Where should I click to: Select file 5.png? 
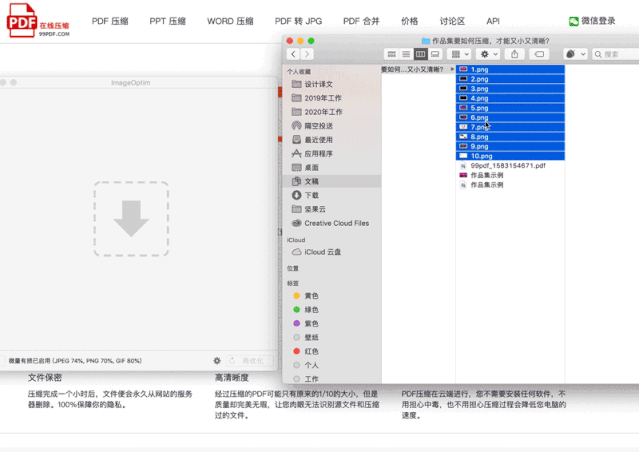tap(510, 108)
